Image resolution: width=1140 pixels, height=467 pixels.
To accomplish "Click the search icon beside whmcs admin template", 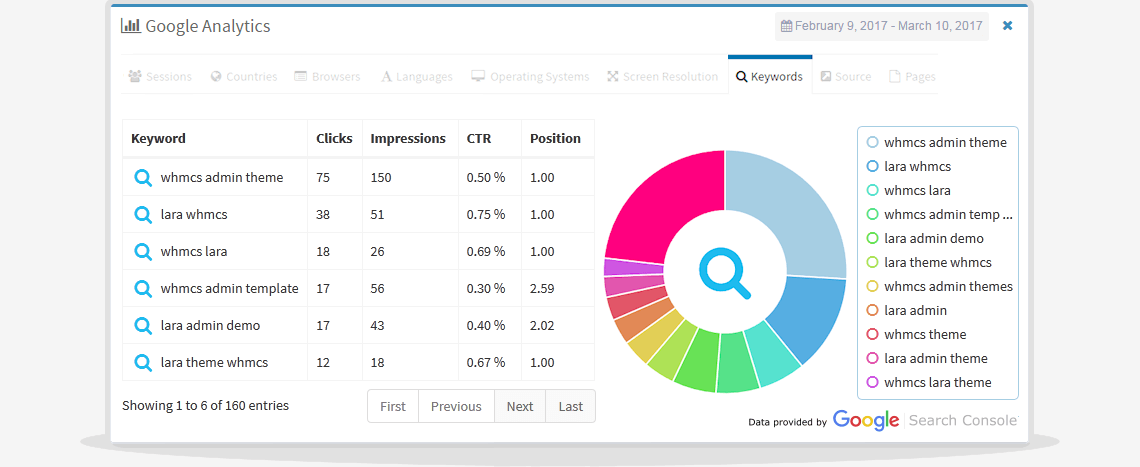I will click(x=143, y=289).
